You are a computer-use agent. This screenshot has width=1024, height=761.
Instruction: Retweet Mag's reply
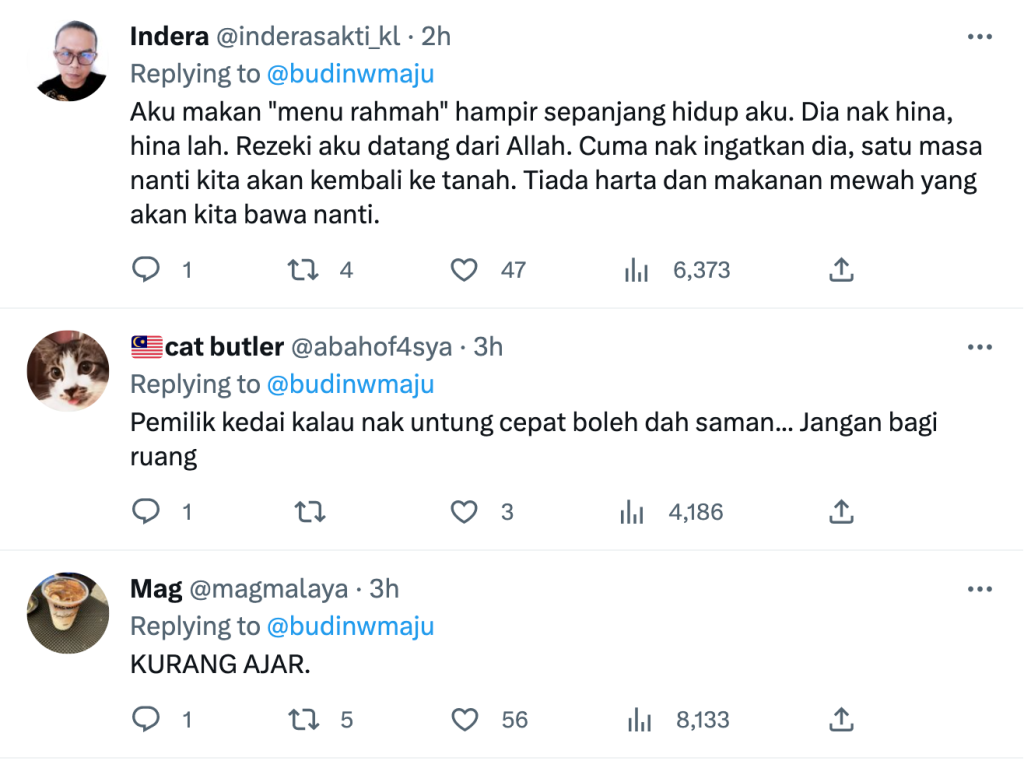[303, 719]
